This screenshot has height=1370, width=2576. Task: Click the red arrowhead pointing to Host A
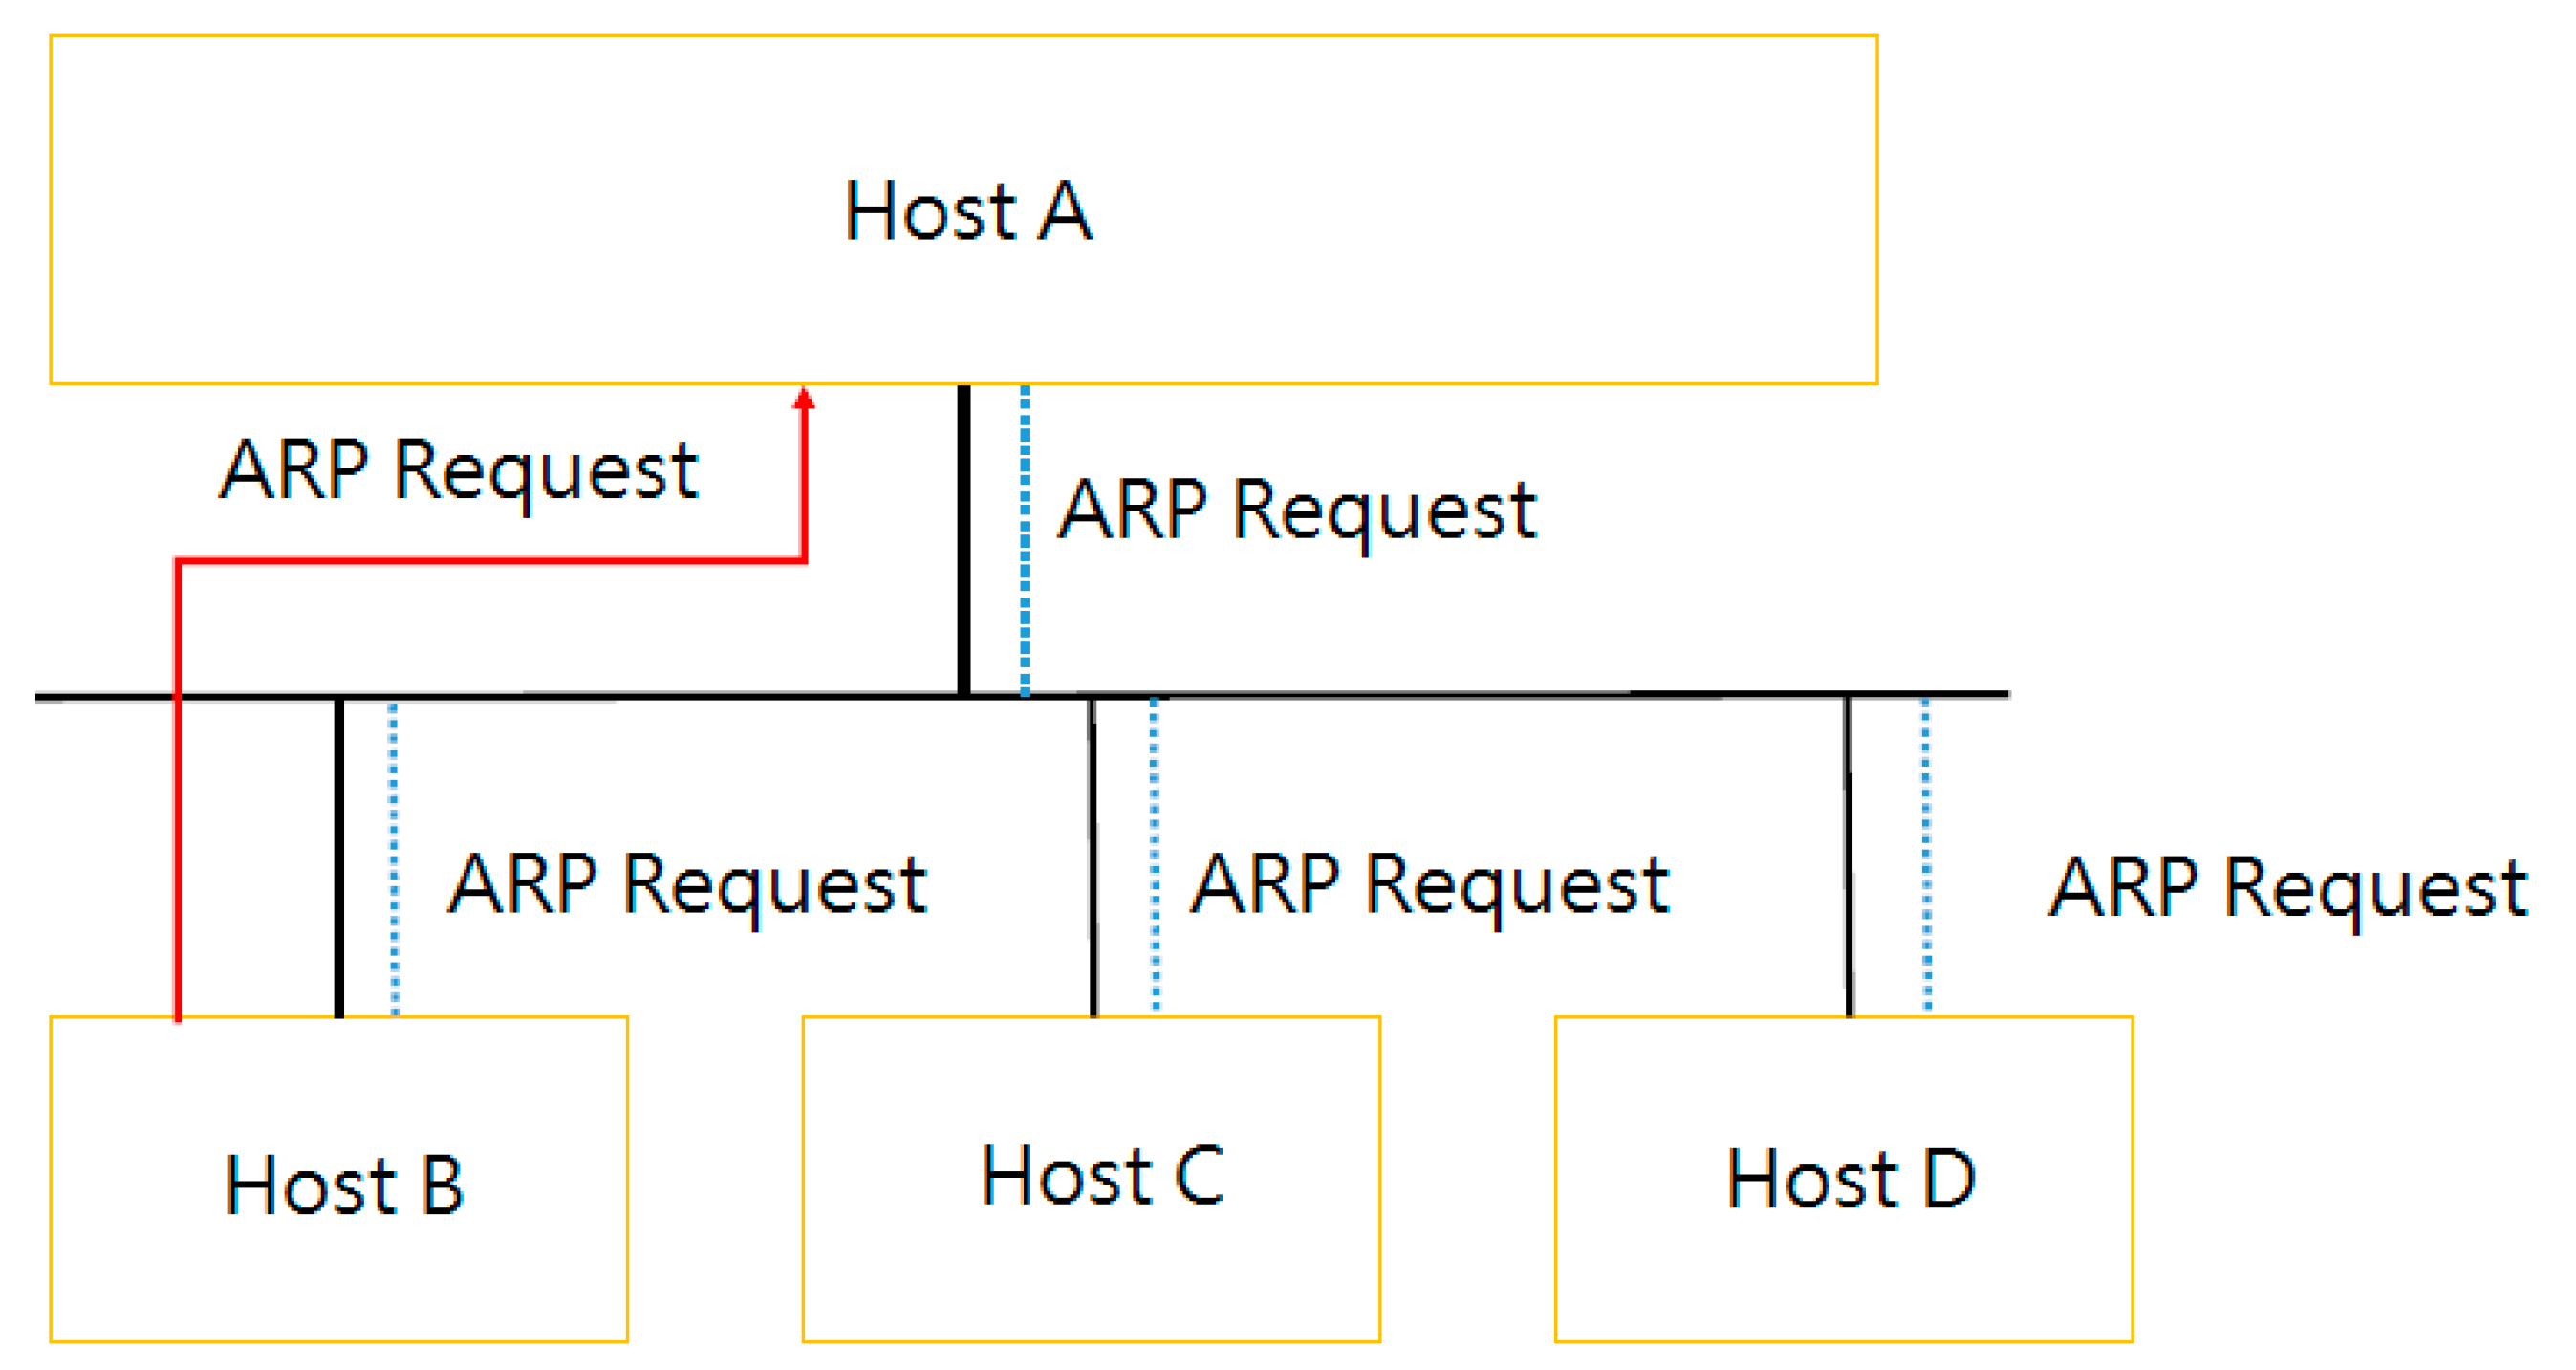tap(804, 399)
